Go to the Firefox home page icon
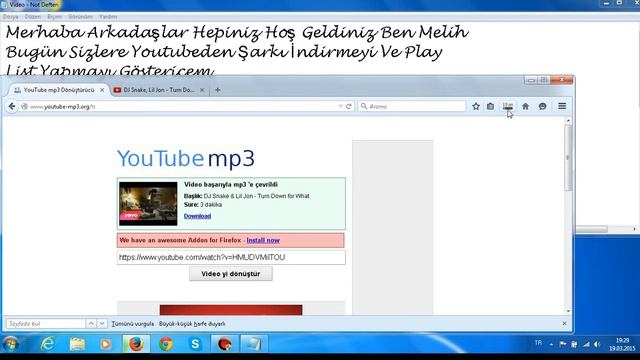Screen dimensions: 640x360 525,107
